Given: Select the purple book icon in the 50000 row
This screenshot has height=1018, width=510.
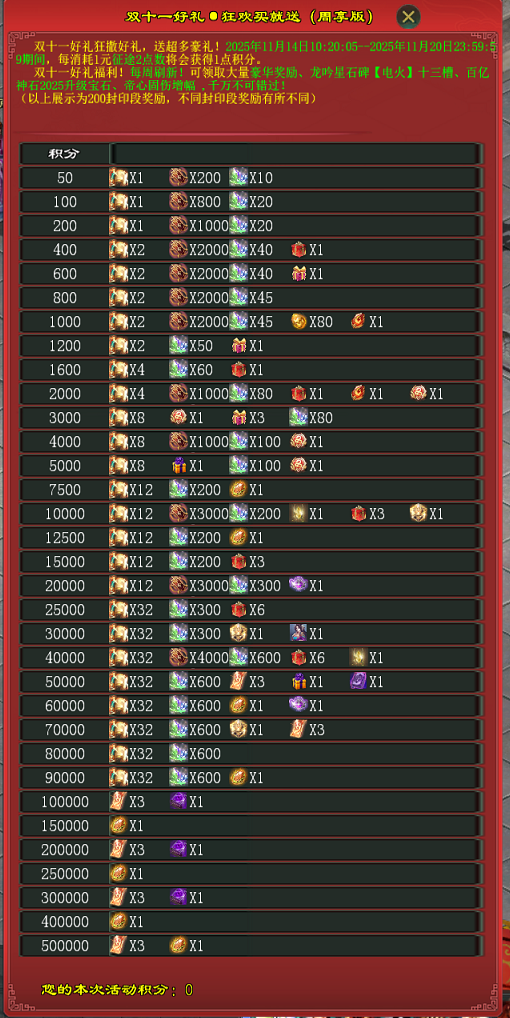Looking at the screenshot, I should (x=358, y=682).
